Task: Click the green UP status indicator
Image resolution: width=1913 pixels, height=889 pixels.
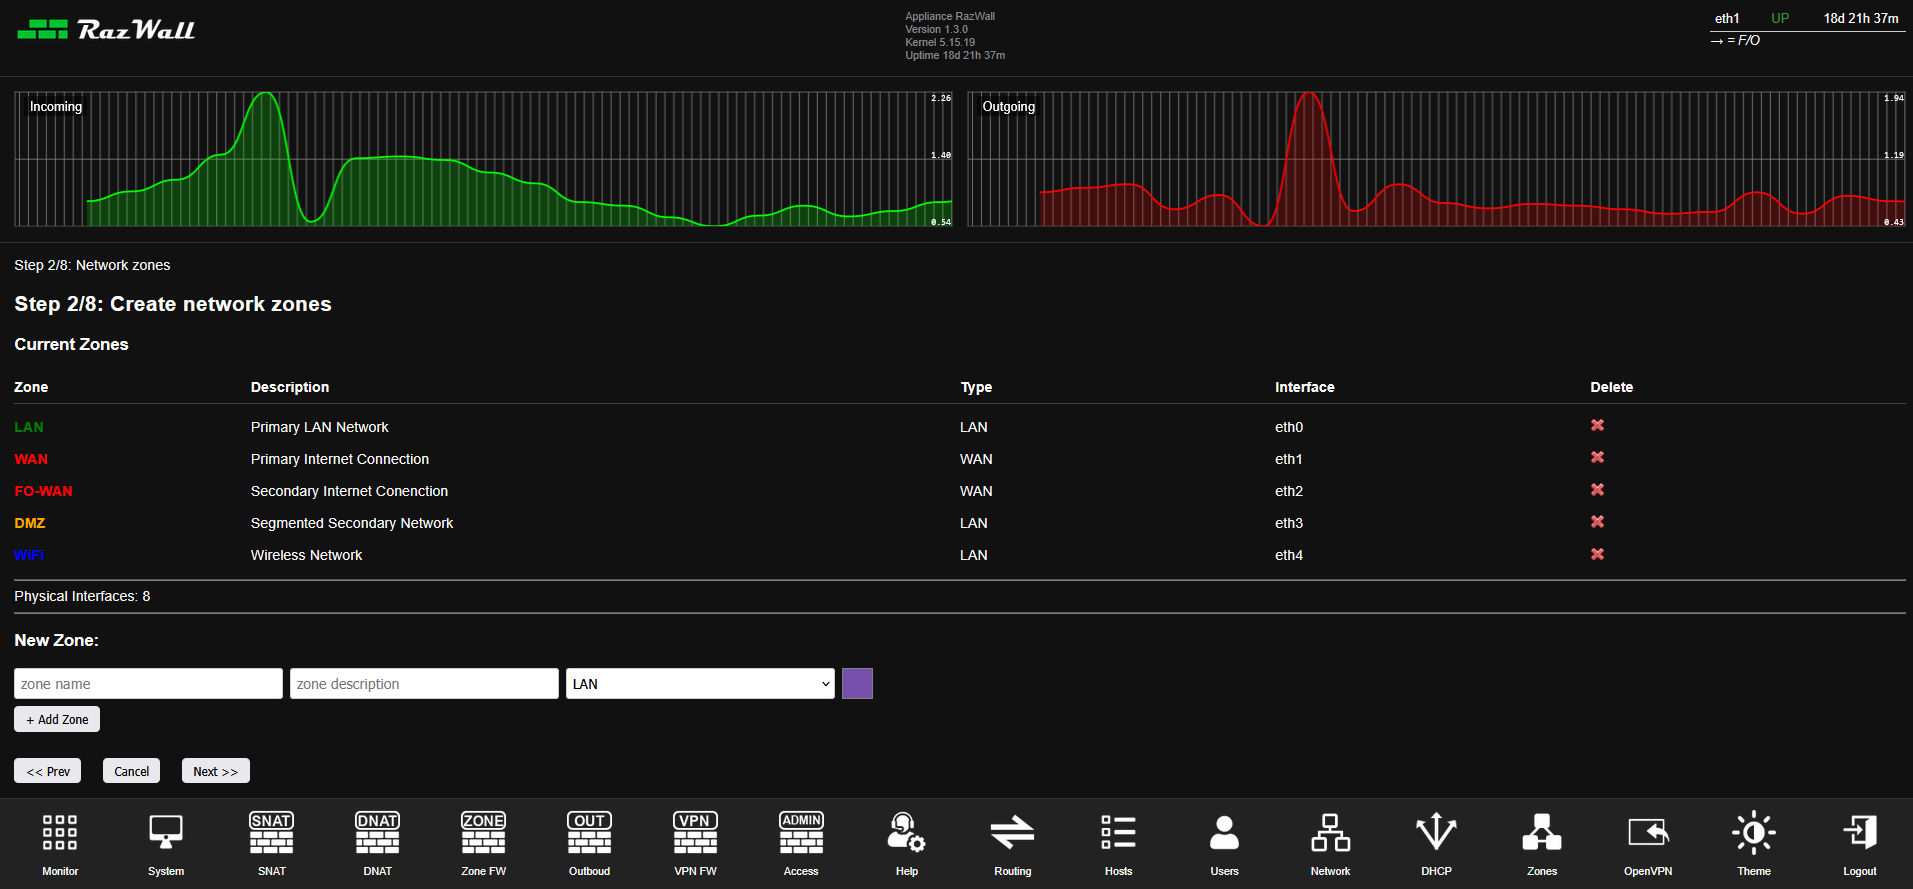Action: [1780, 18]
